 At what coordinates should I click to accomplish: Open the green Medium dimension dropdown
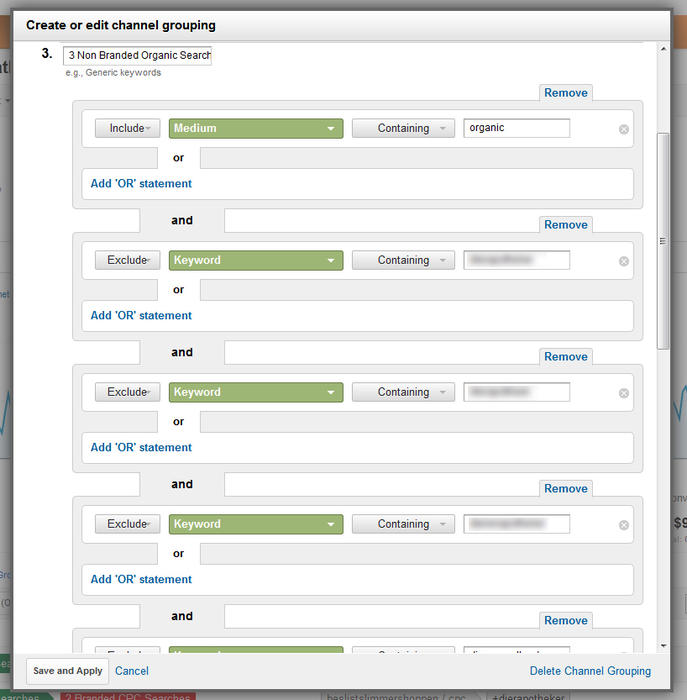click(x=256, y=128)
